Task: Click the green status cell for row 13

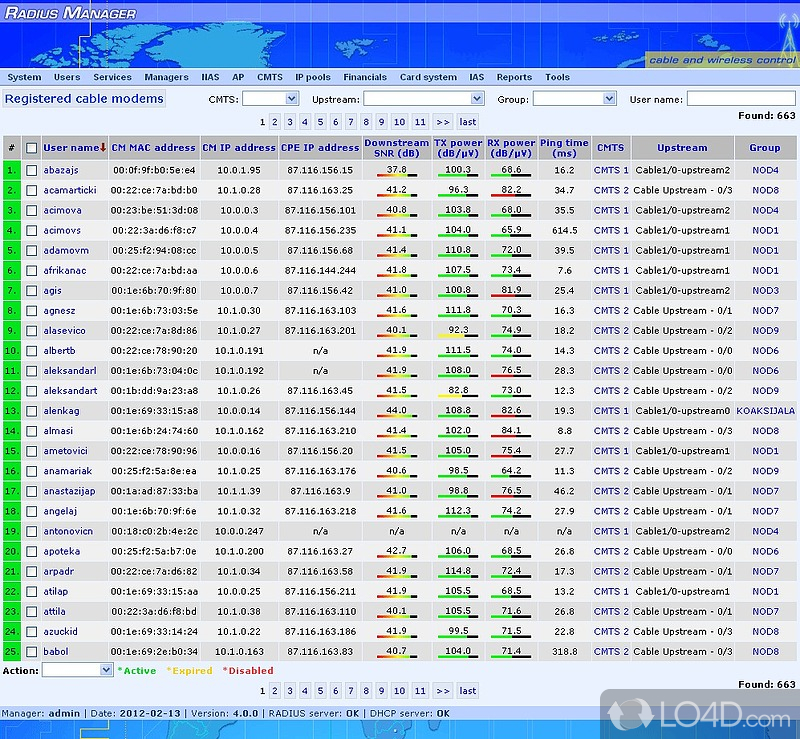Action: (x=11, y=411)
